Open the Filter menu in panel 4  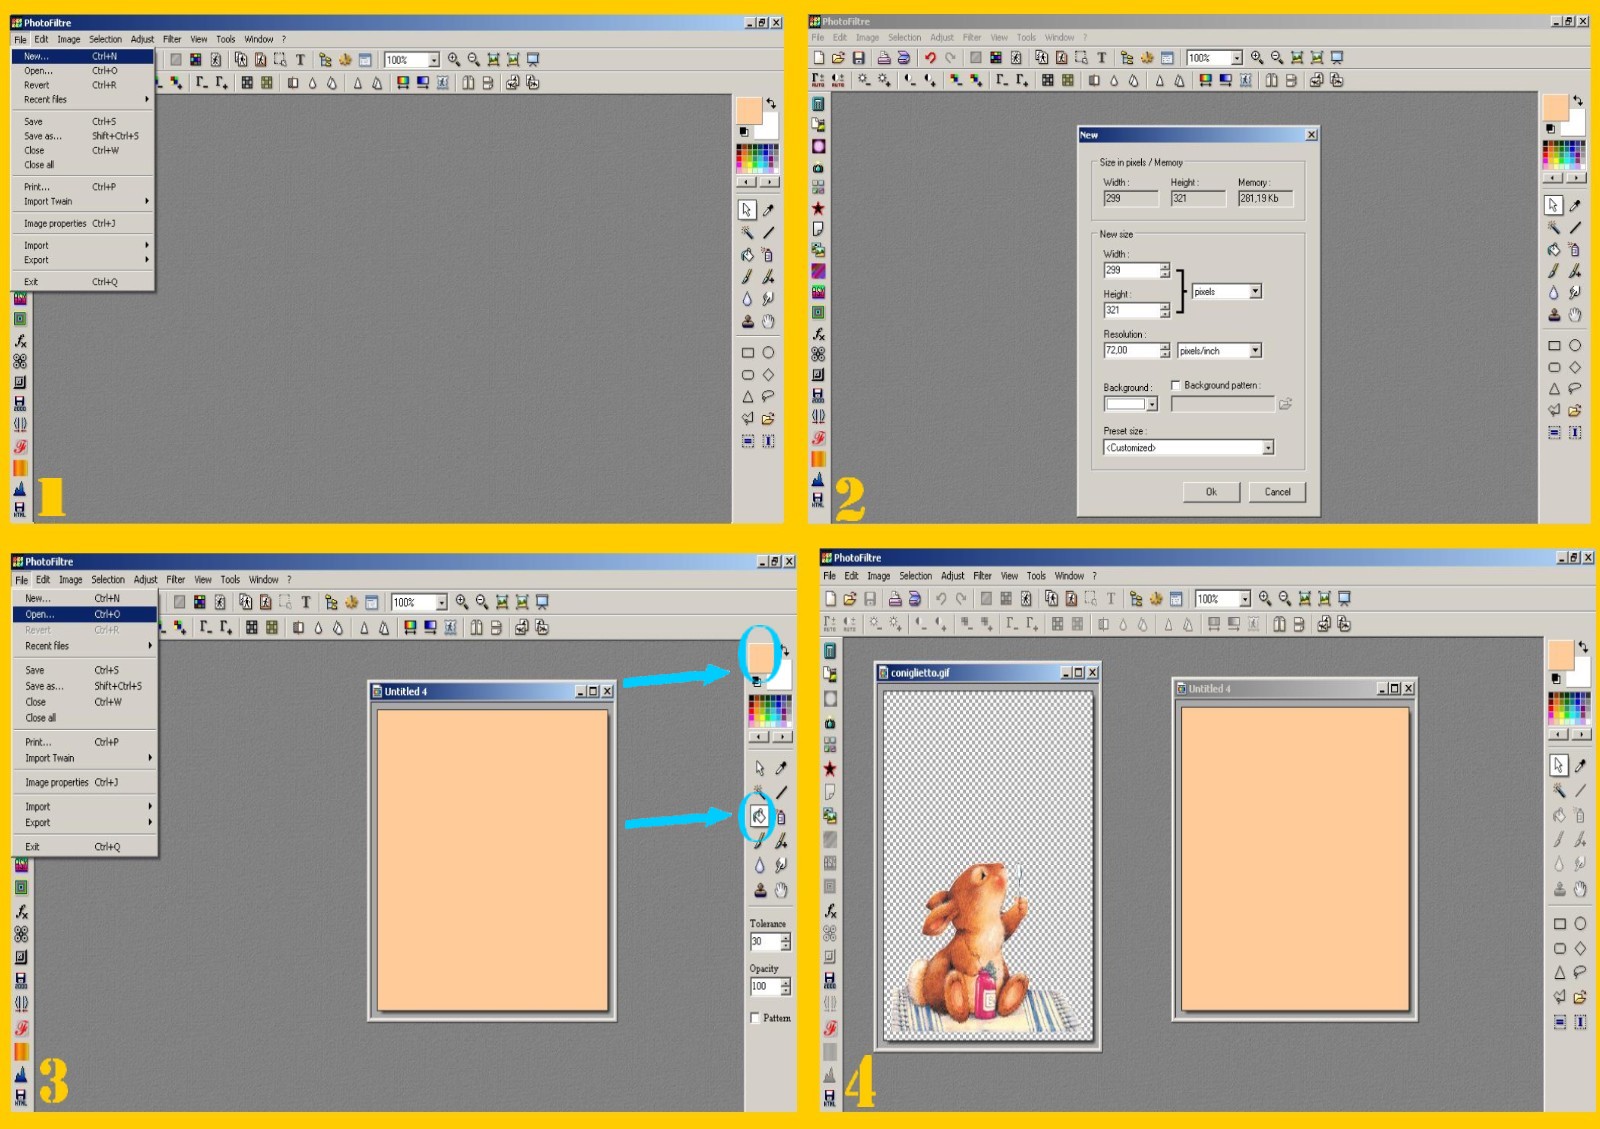982,576
